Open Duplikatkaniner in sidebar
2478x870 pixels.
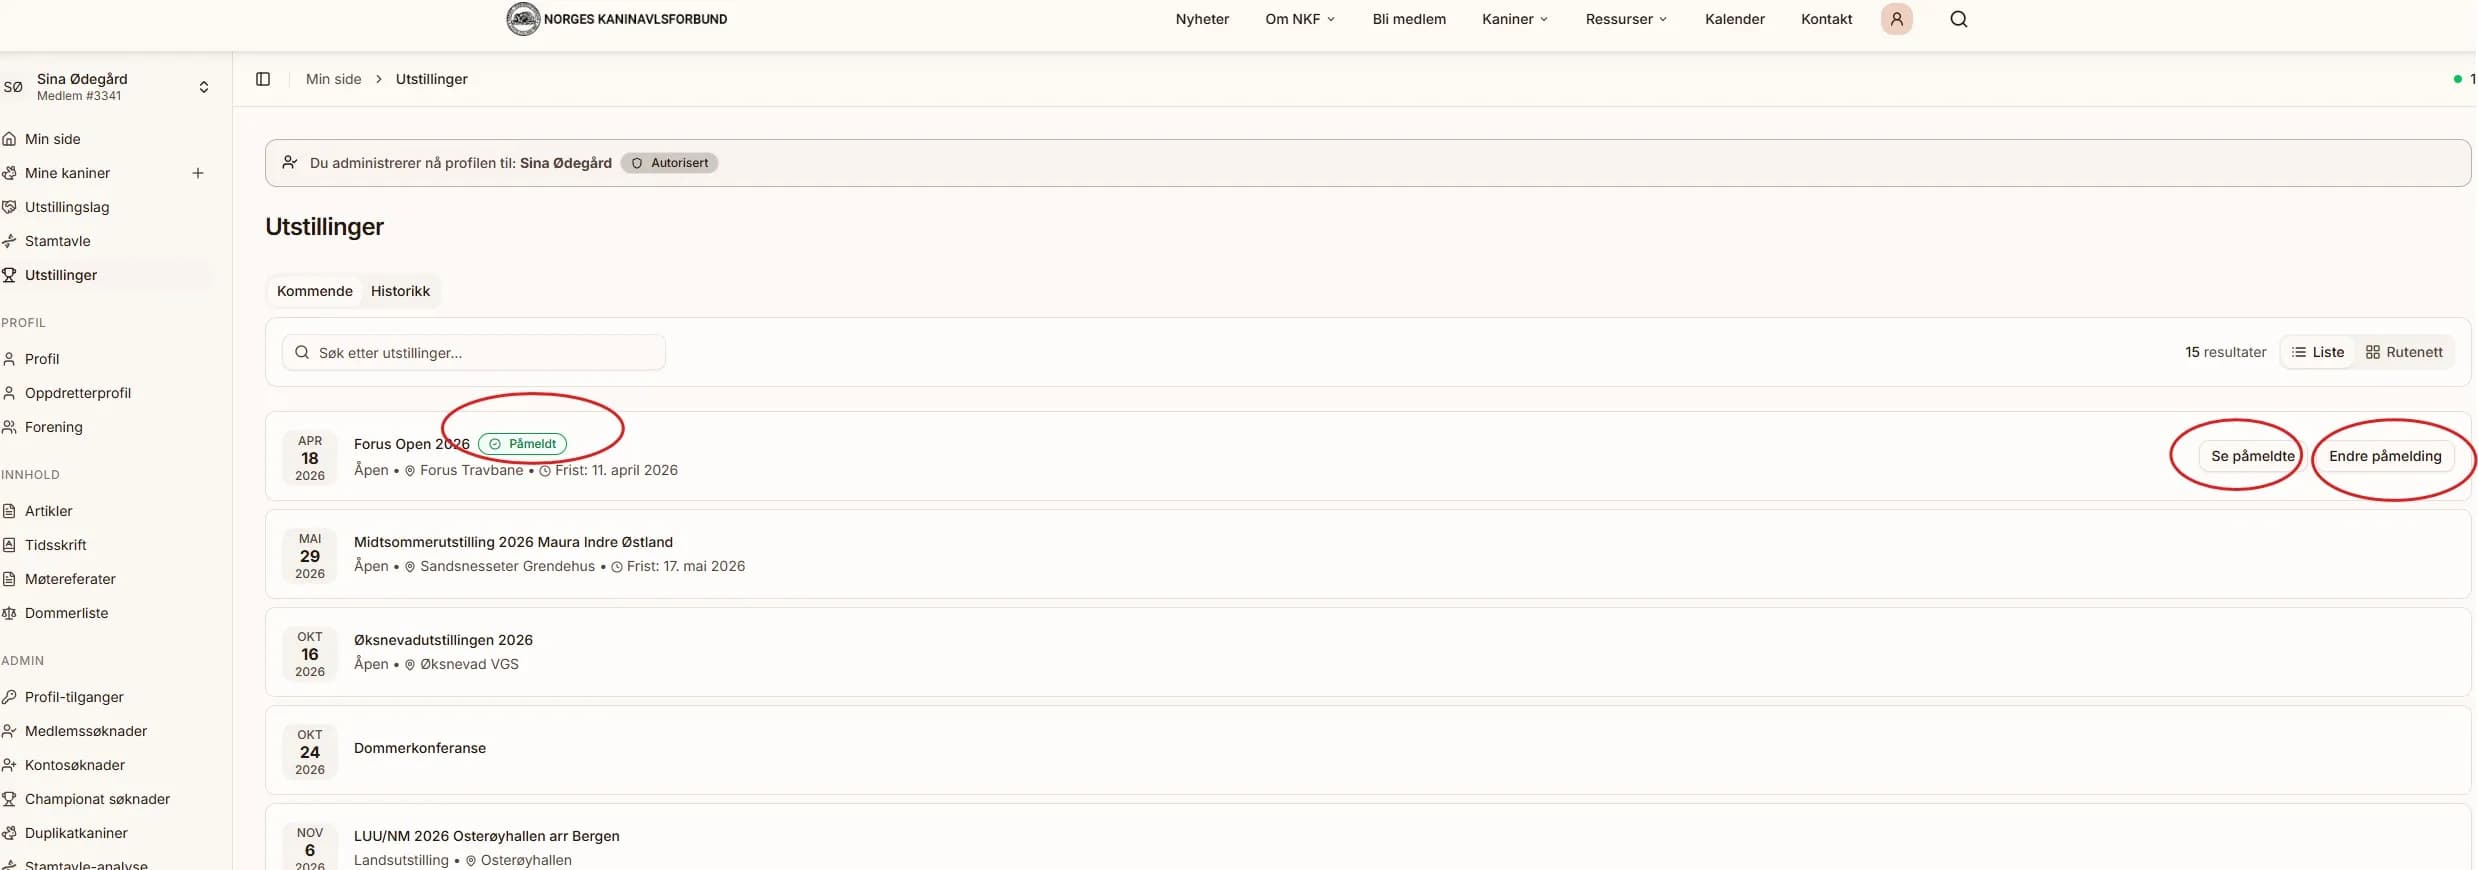[x=76, y=833]
